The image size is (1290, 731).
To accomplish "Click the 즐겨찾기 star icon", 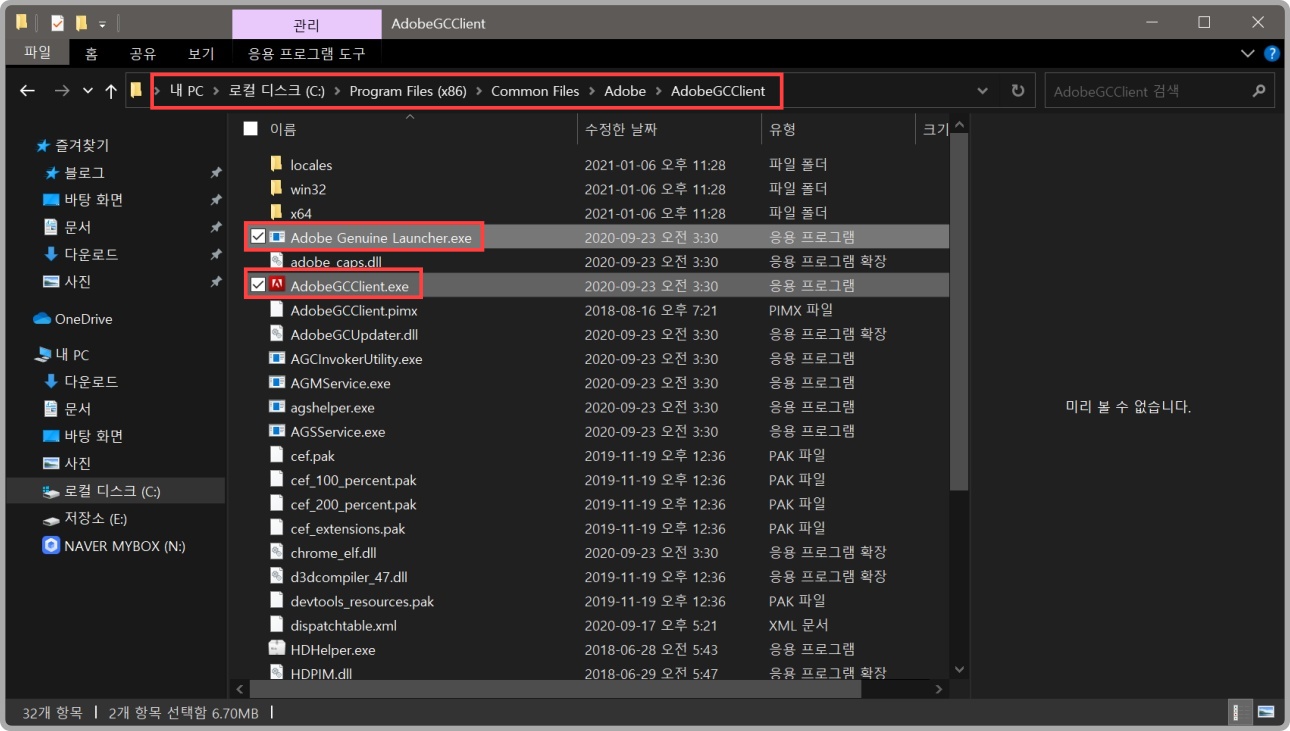I will coord(43,146).
